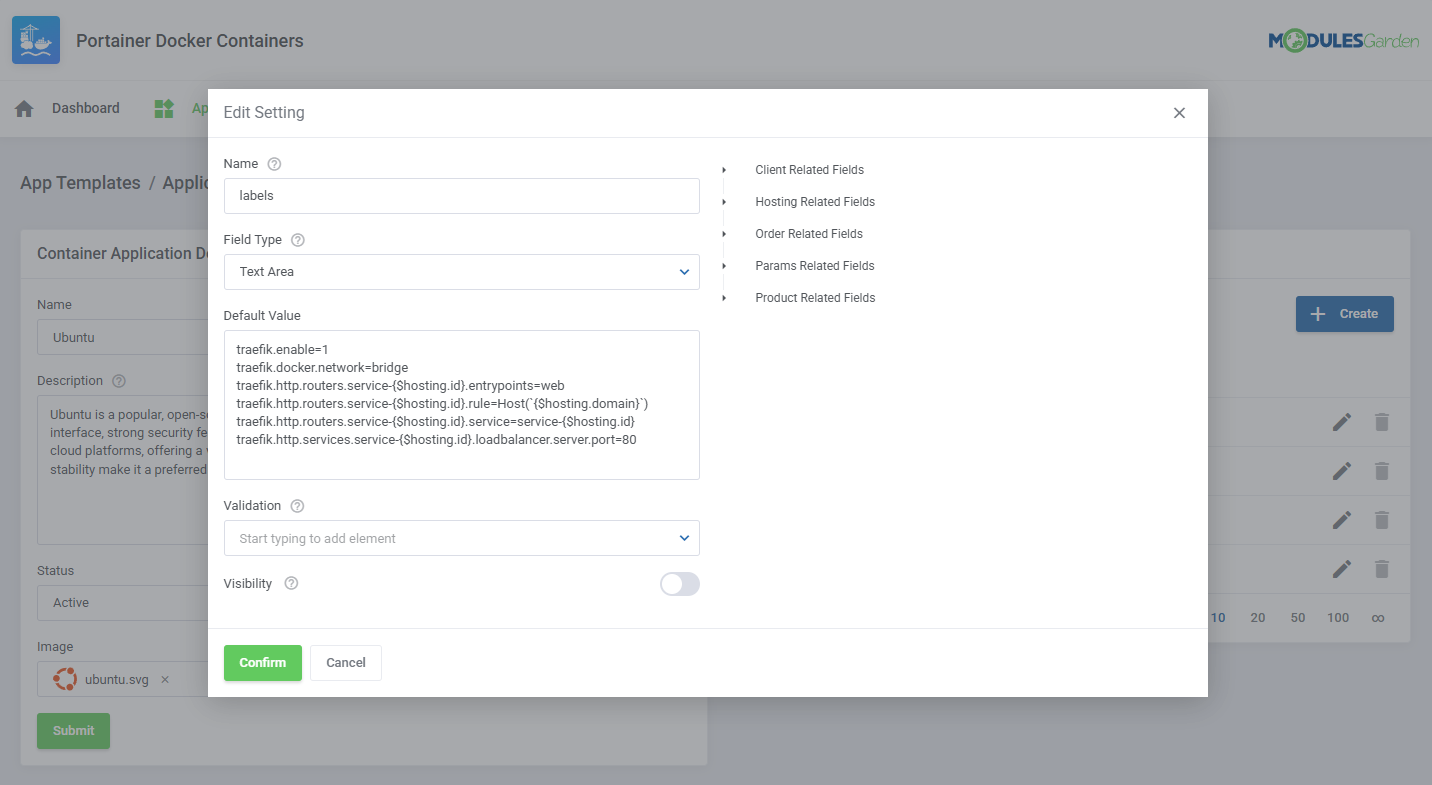Click the Portainer Docker Containers app logo

35,40
